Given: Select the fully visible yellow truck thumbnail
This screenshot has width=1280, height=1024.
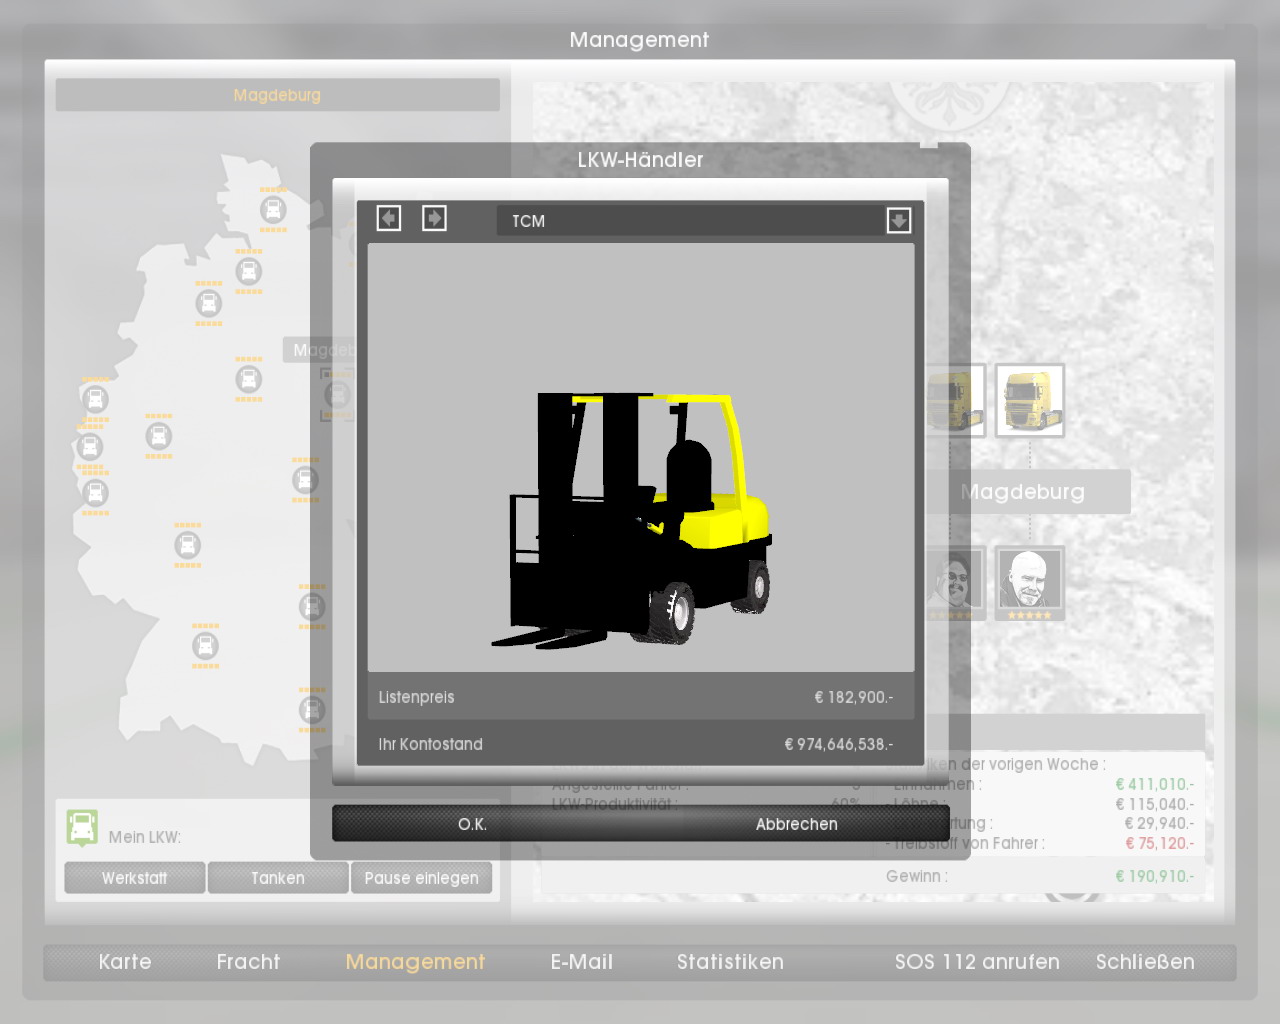Looking at the screenshot, I should [x=1030, y=401].
